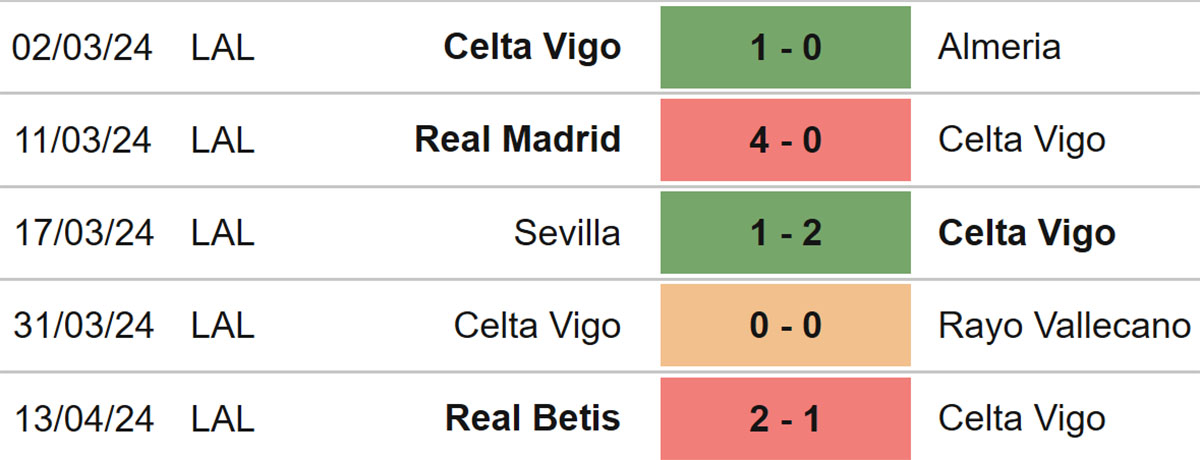Click the 1 - 0 score box
Image resolution: width=1200 pixels, height=460 pixels.
(785, 47)
